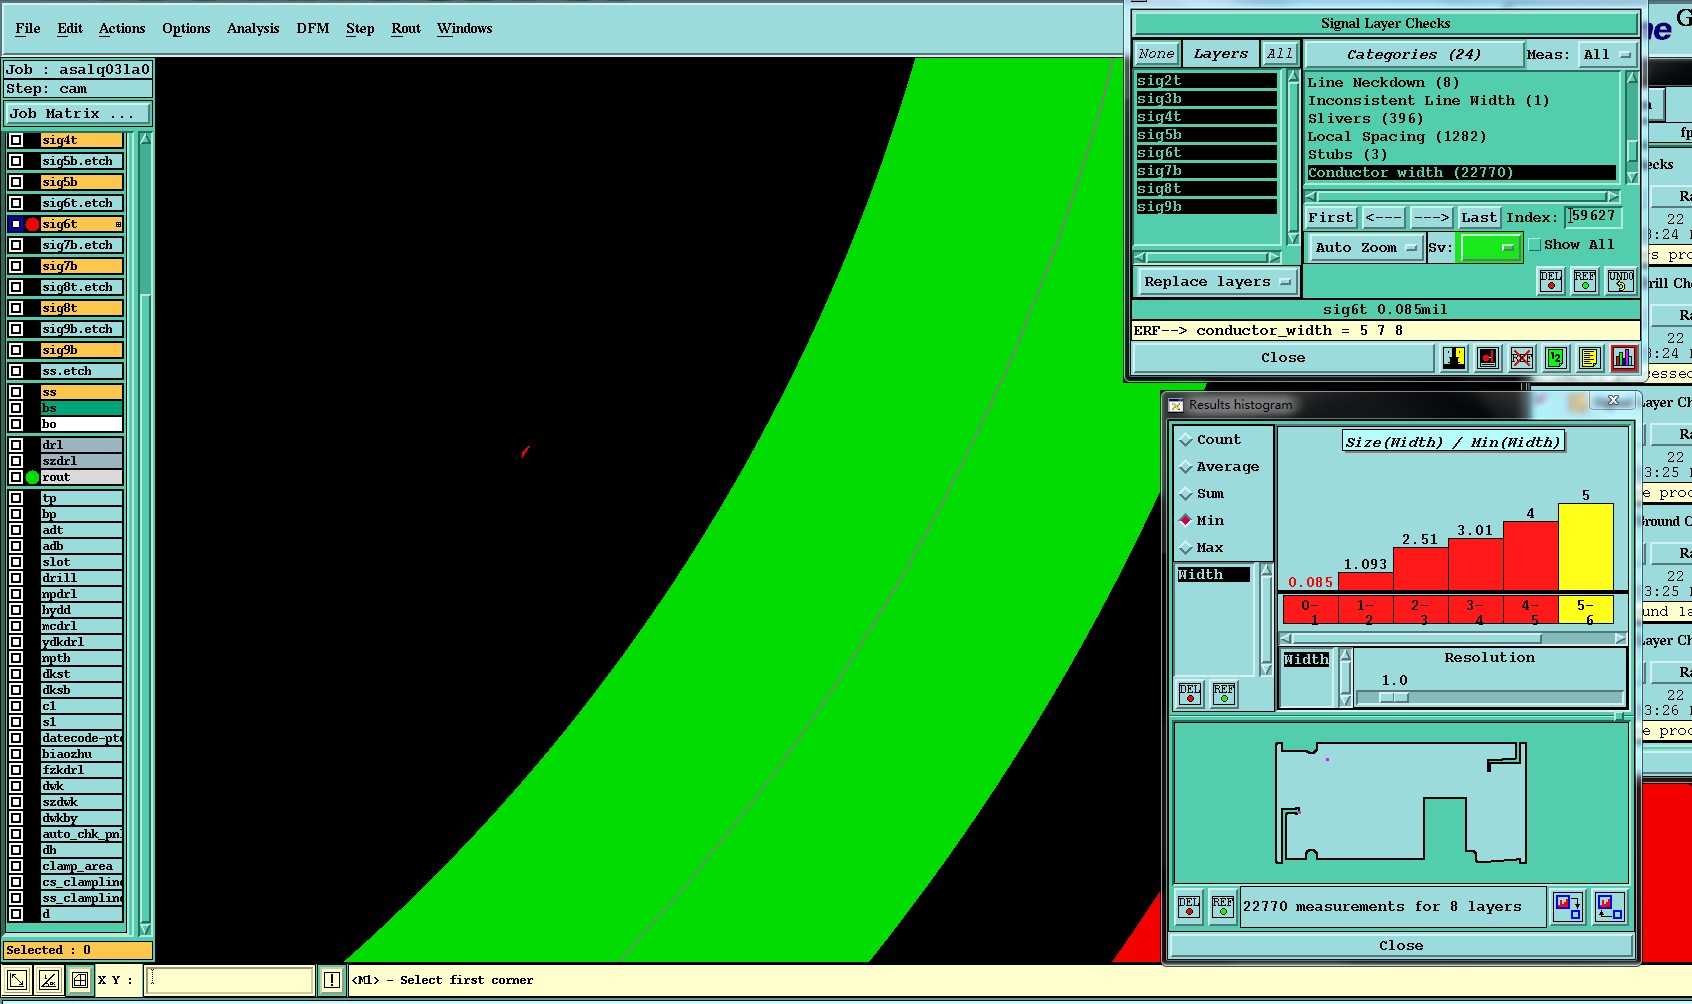Click the crossed-out REF icon
Screen dimensions: 1692x1004
1522,358
